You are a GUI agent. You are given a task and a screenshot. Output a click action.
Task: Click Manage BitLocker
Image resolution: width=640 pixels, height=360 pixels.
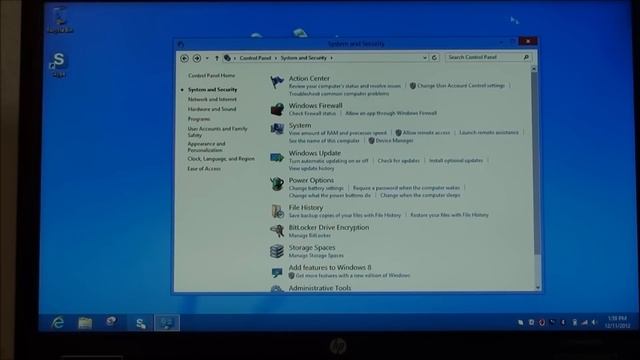(310, 236)
